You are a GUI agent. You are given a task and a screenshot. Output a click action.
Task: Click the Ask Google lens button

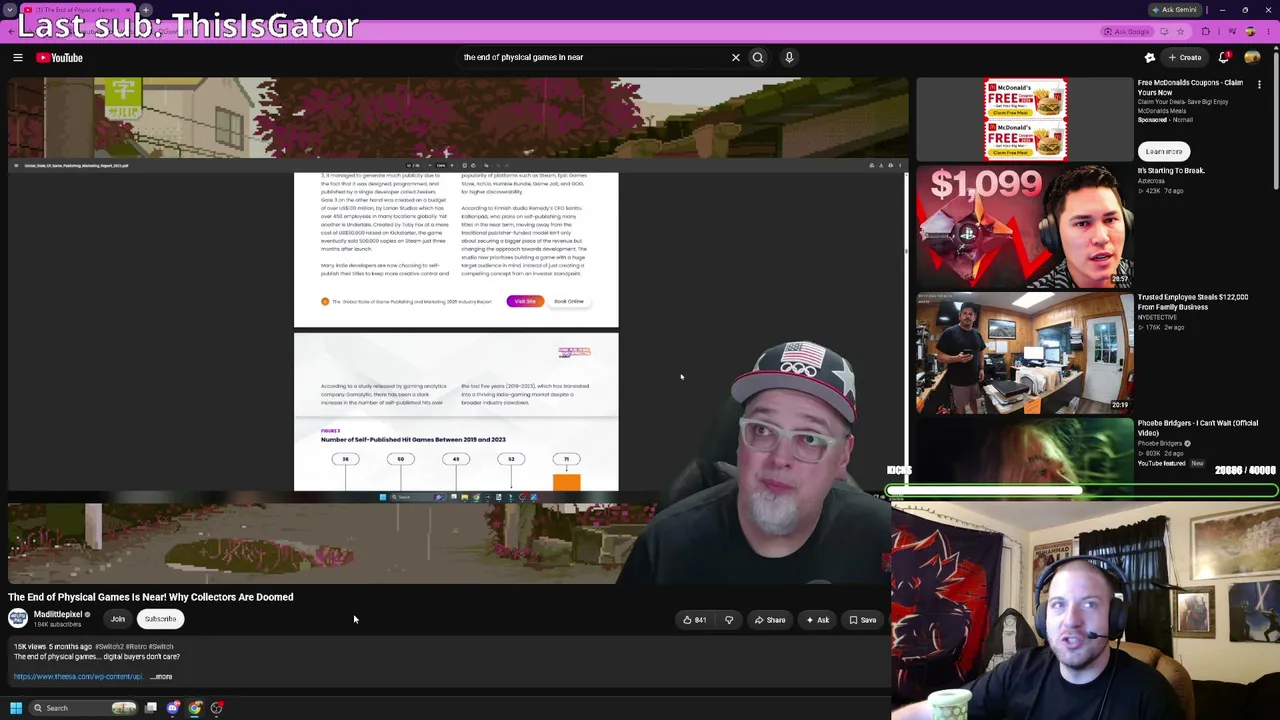click(x=1128, y=32)
